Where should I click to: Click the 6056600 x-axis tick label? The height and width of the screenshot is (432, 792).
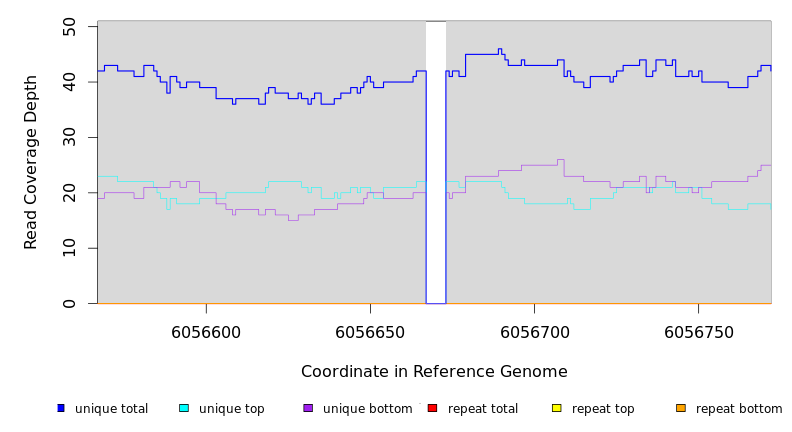[206, 333]
